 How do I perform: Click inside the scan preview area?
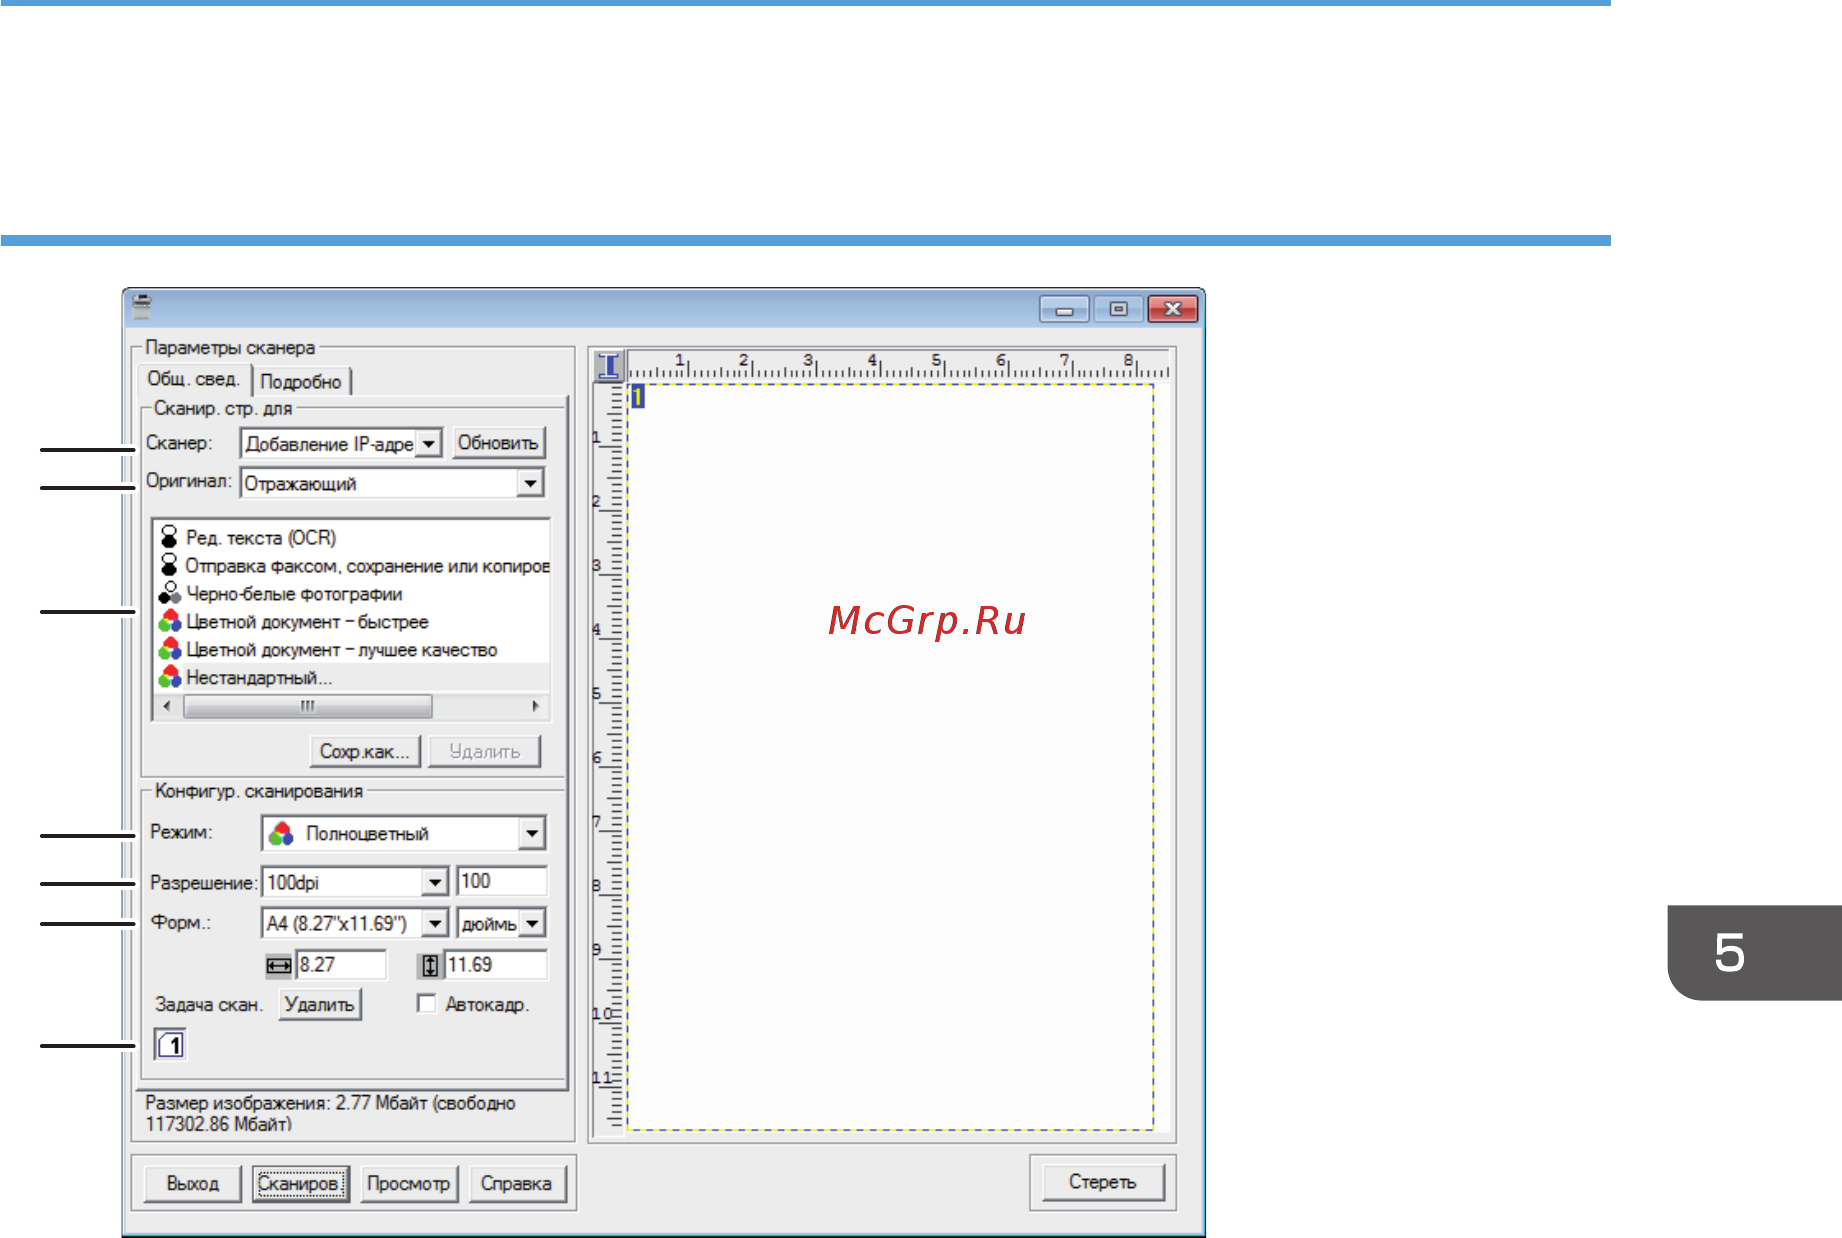pyautogui.click(x=890, y=757)
